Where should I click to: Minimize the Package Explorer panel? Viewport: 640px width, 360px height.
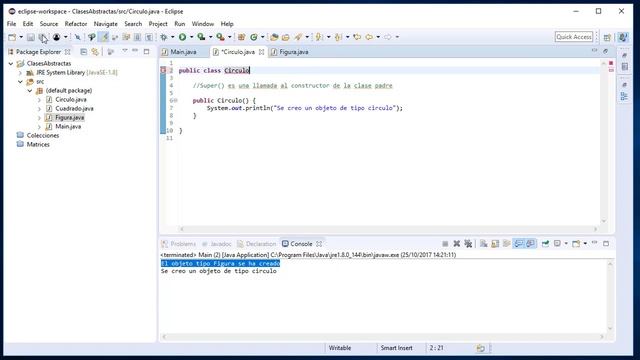(135, 50)
